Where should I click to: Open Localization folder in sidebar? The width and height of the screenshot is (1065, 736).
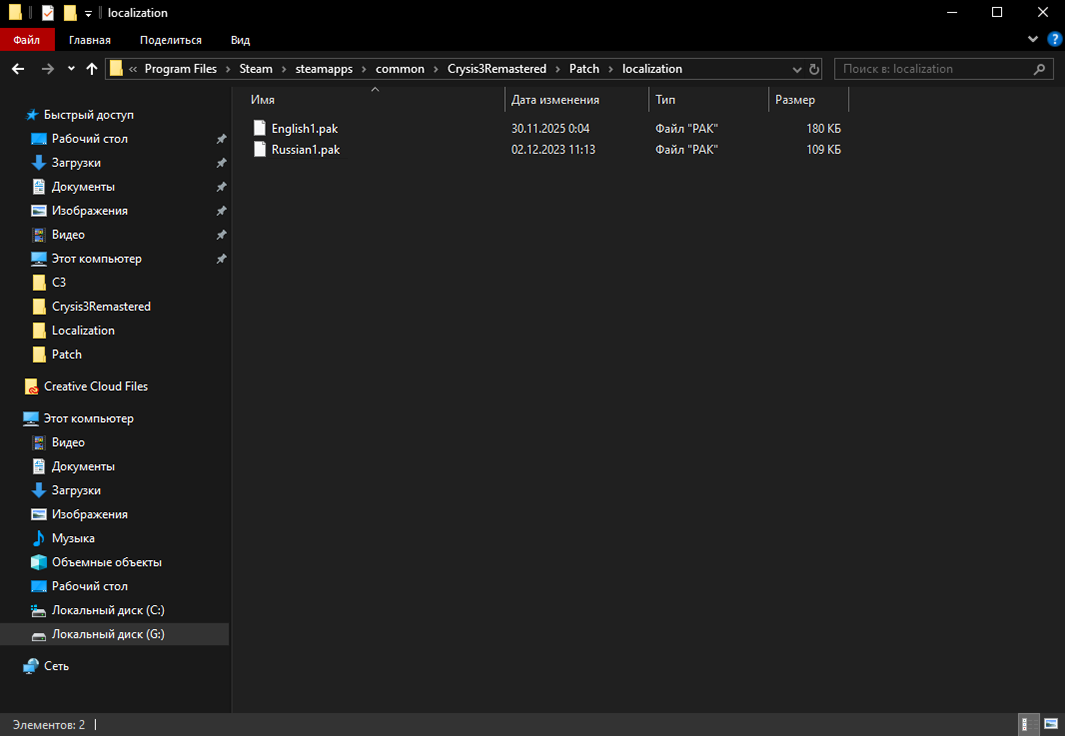[x=83, y=331]
